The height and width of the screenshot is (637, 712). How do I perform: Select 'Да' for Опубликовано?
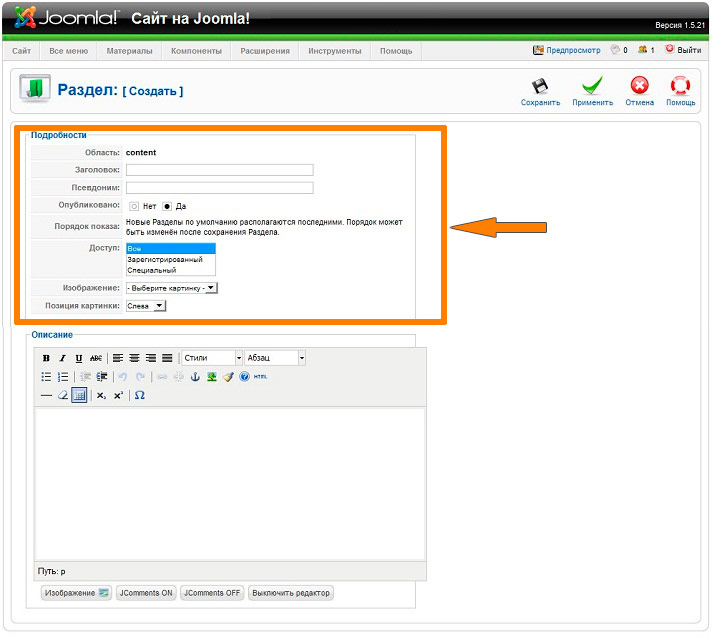click(167, 206)
